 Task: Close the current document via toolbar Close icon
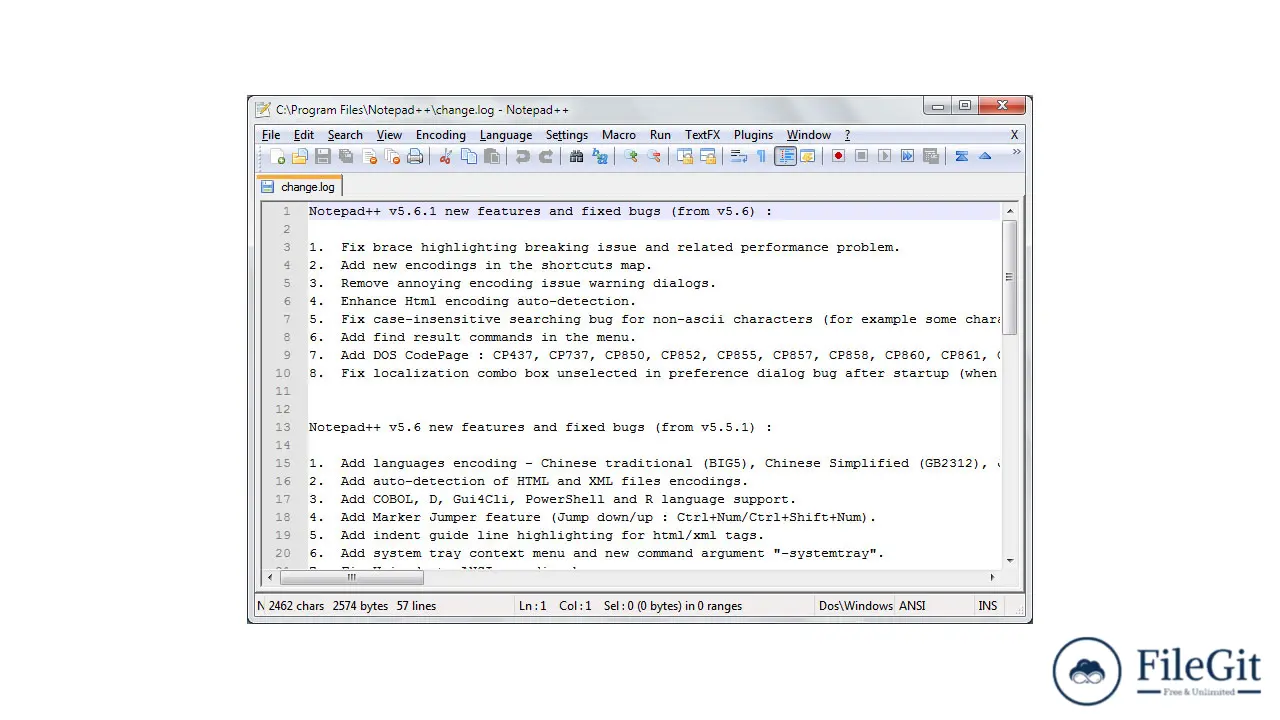coord(370,156)
